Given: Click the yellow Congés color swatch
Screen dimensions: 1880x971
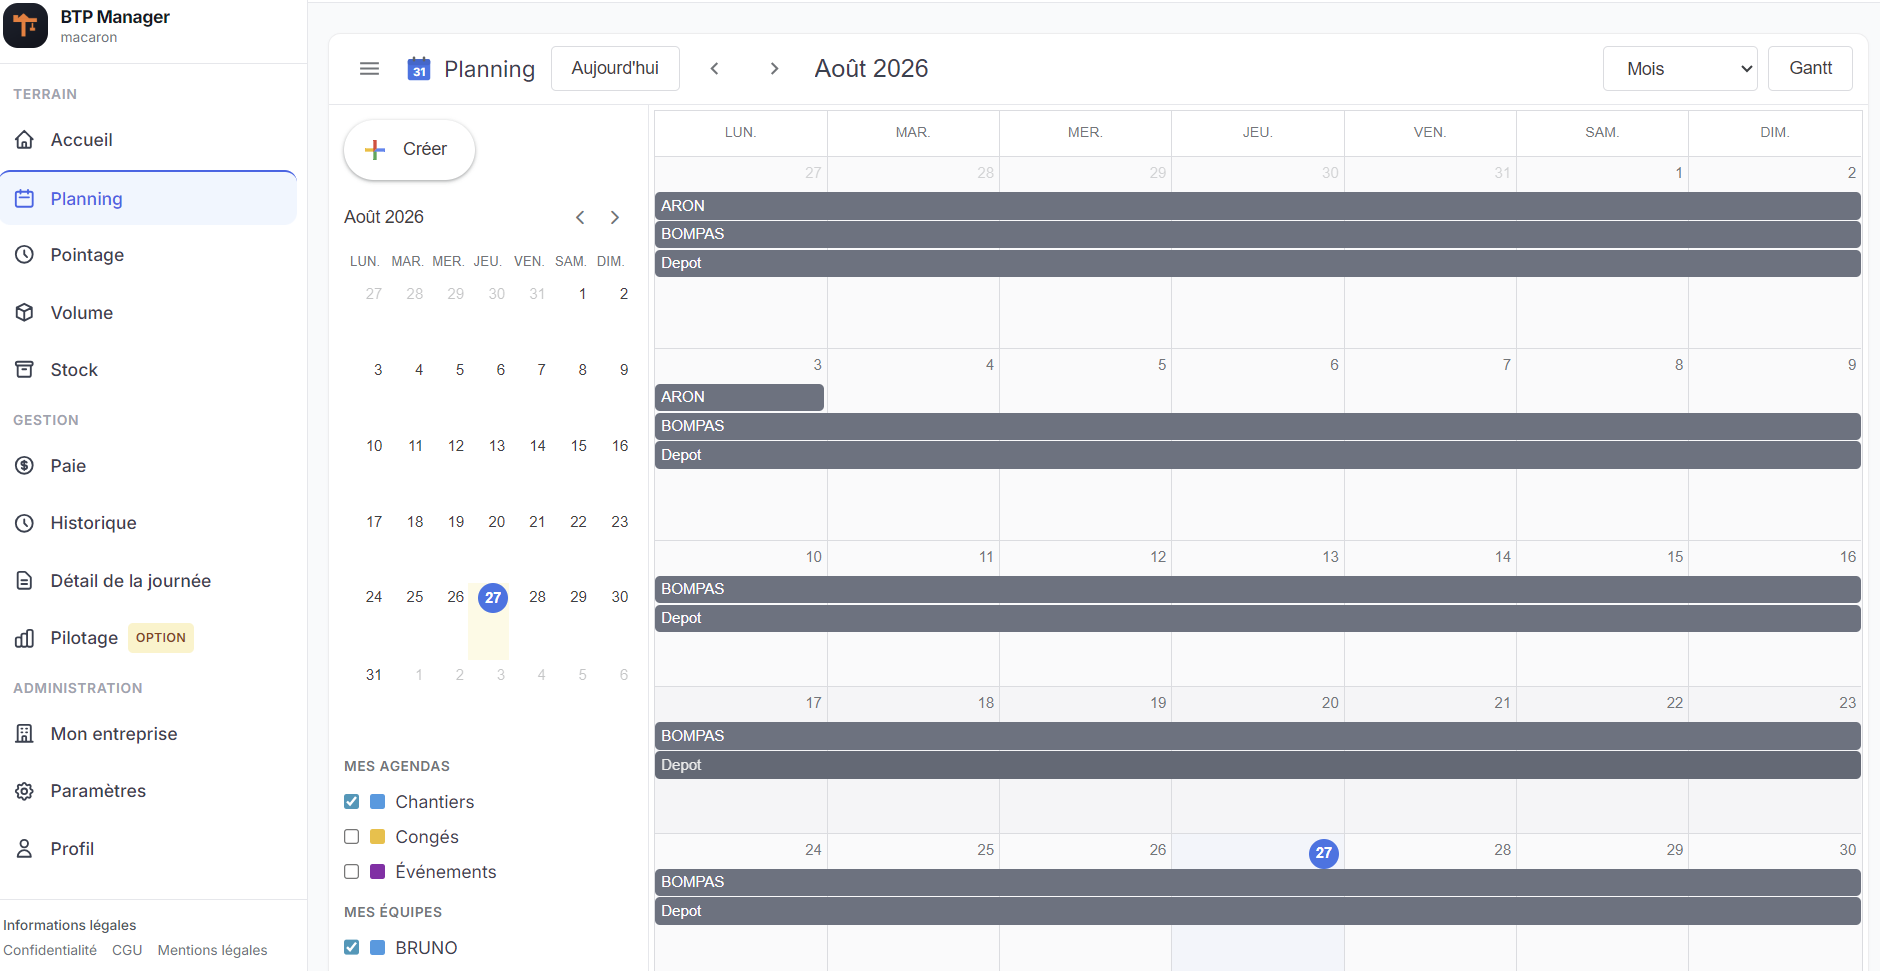Looking at the screenshot, I should 378,837.
